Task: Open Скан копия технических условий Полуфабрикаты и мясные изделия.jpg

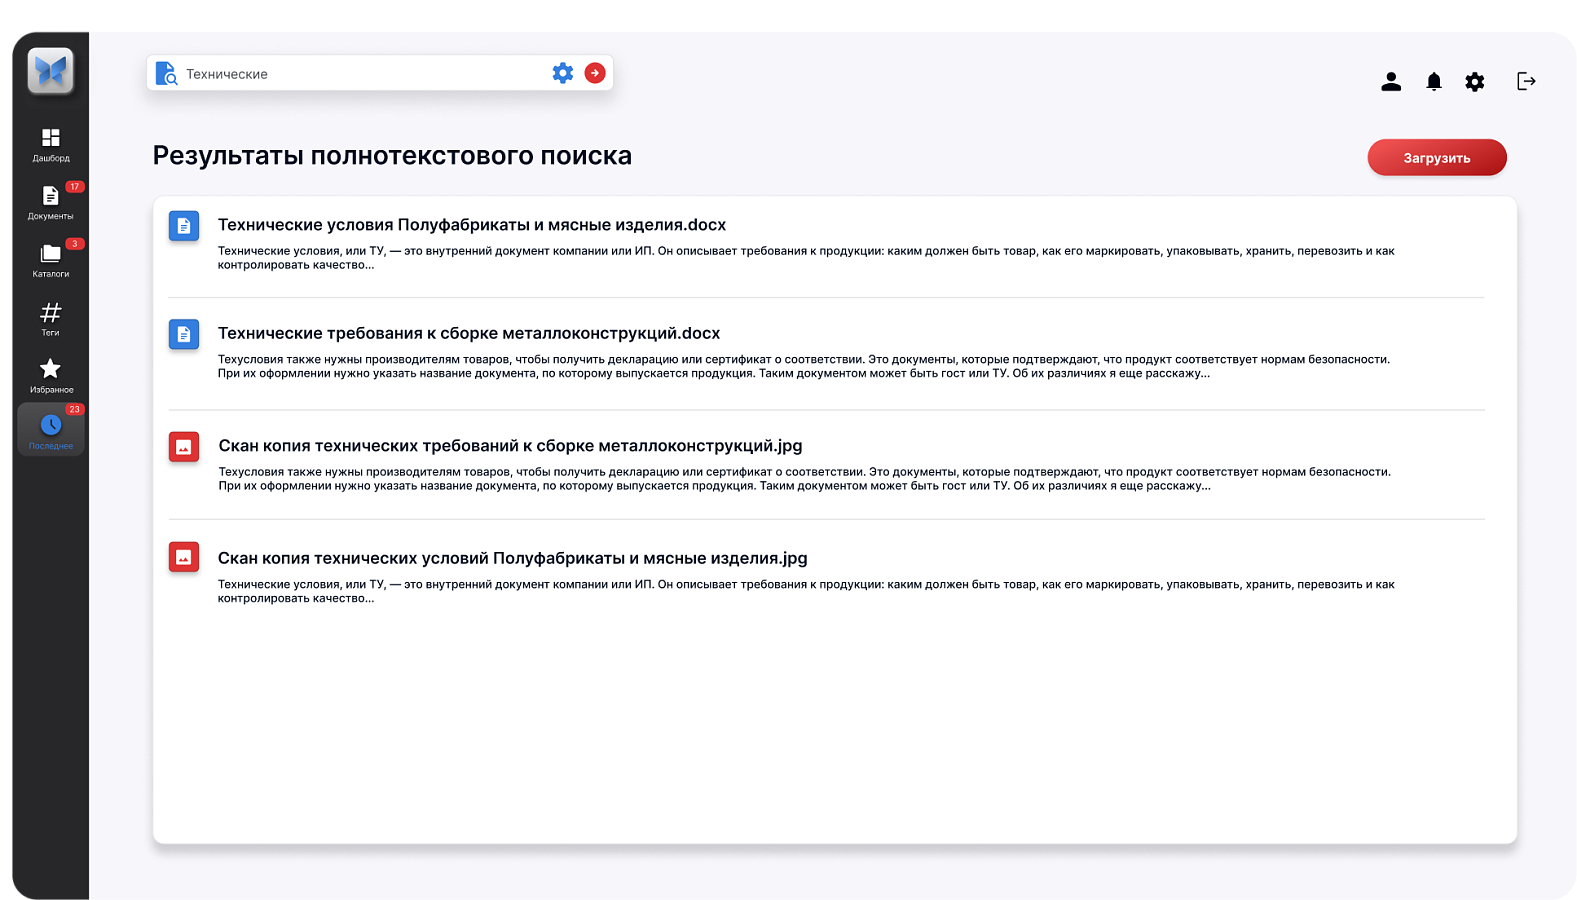Action: click(x=513, y=558)
